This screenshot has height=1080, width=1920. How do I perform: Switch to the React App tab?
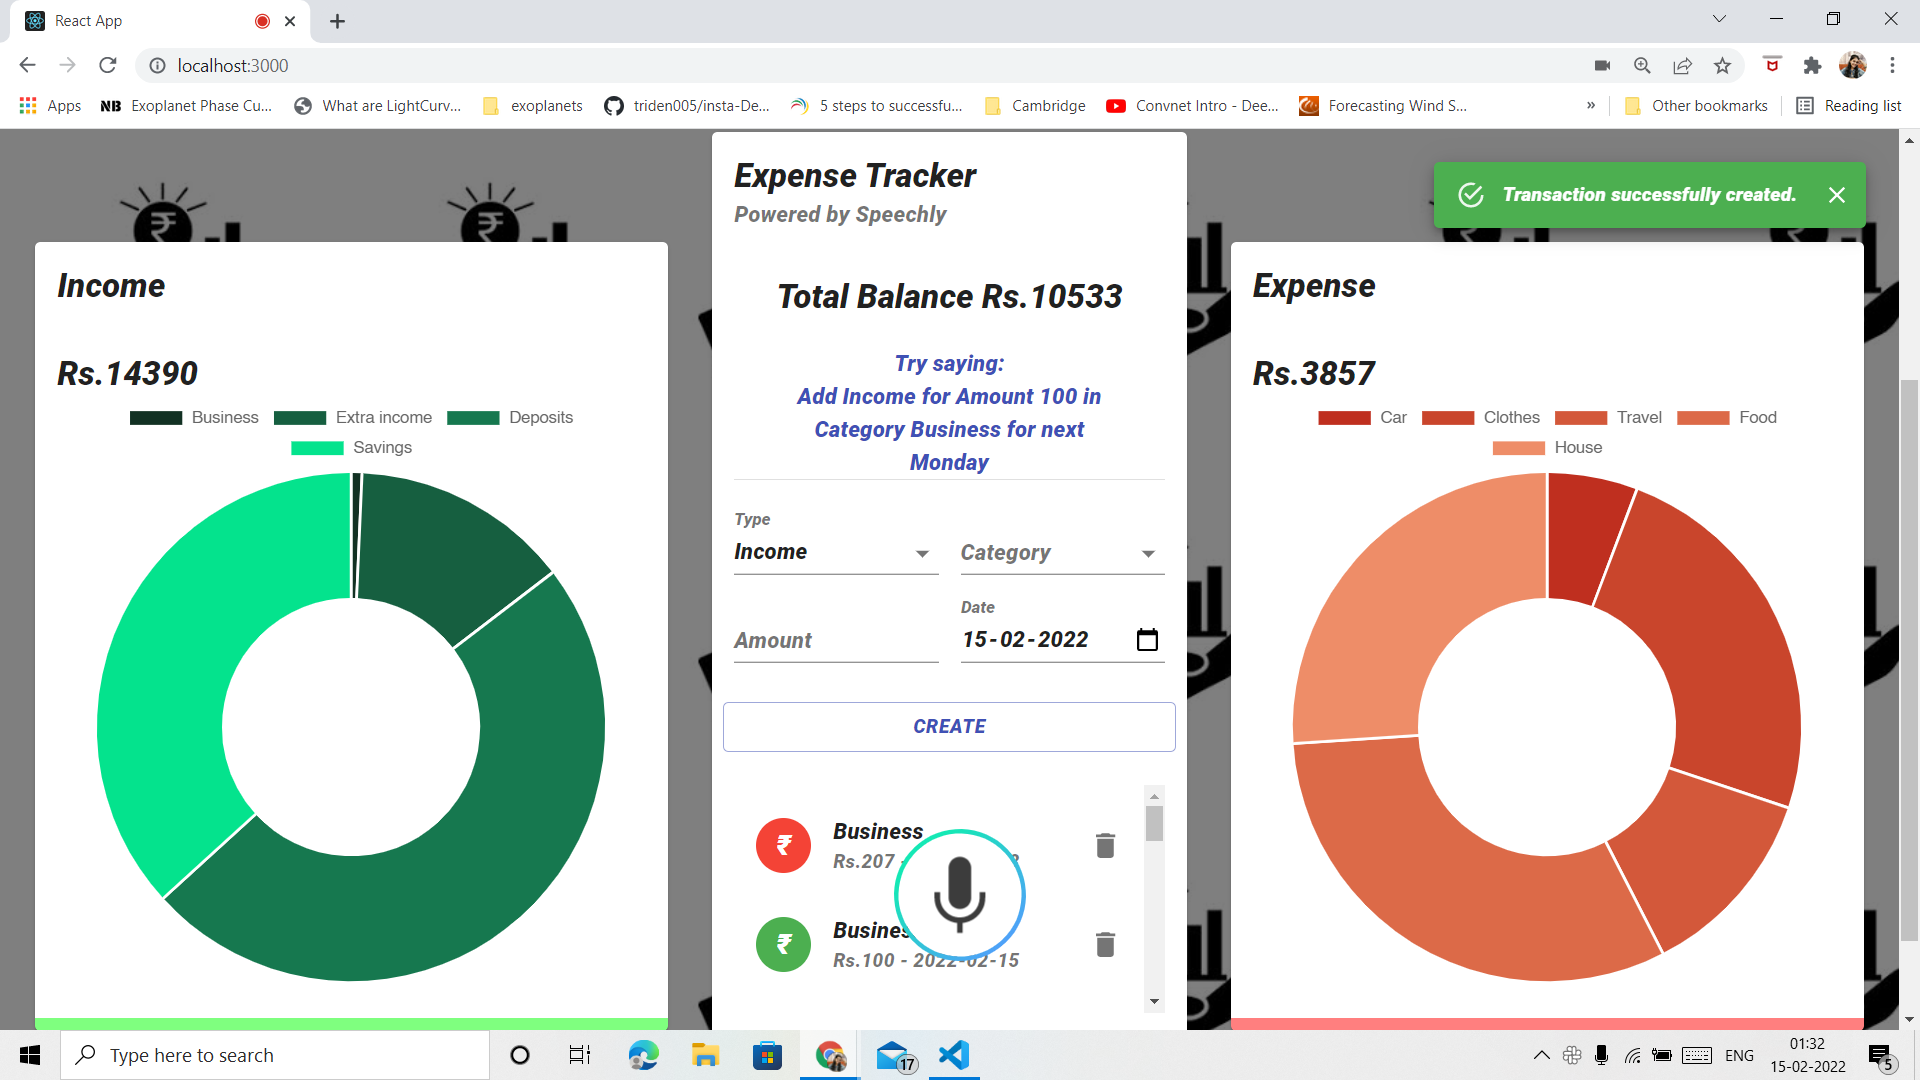click(160, 21)
